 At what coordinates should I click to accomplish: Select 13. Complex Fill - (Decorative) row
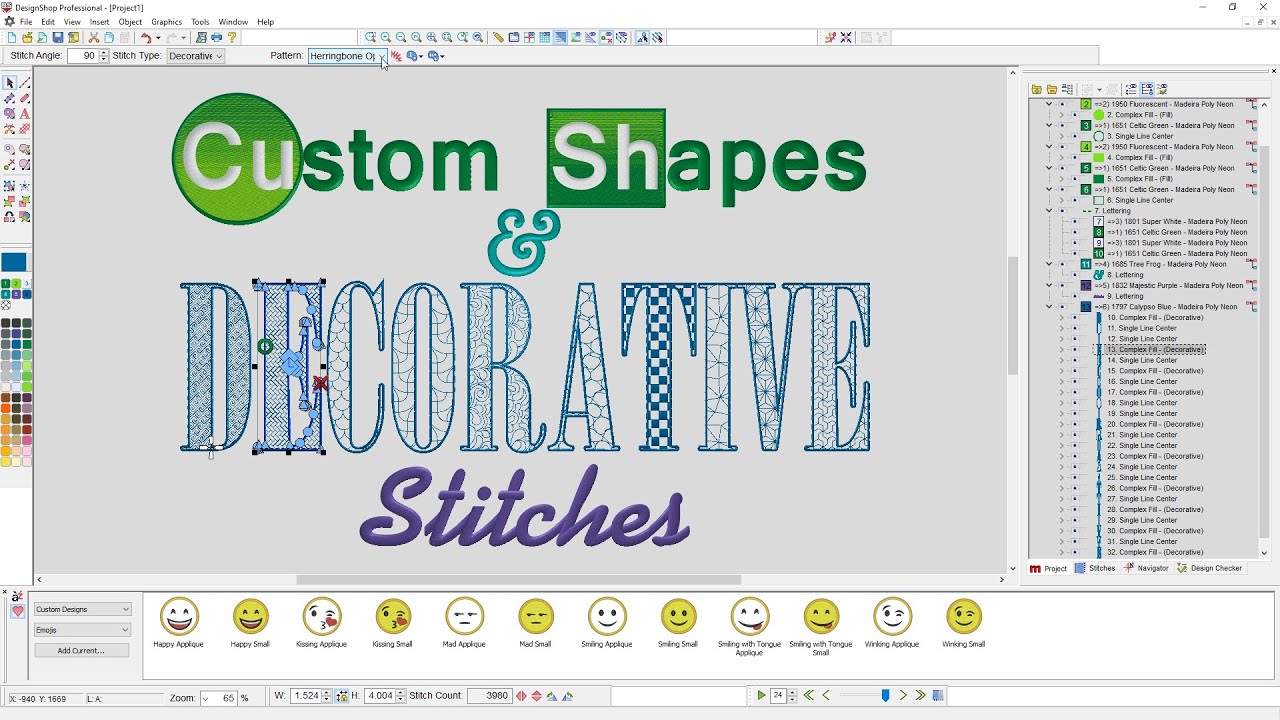pos(1154,350)
